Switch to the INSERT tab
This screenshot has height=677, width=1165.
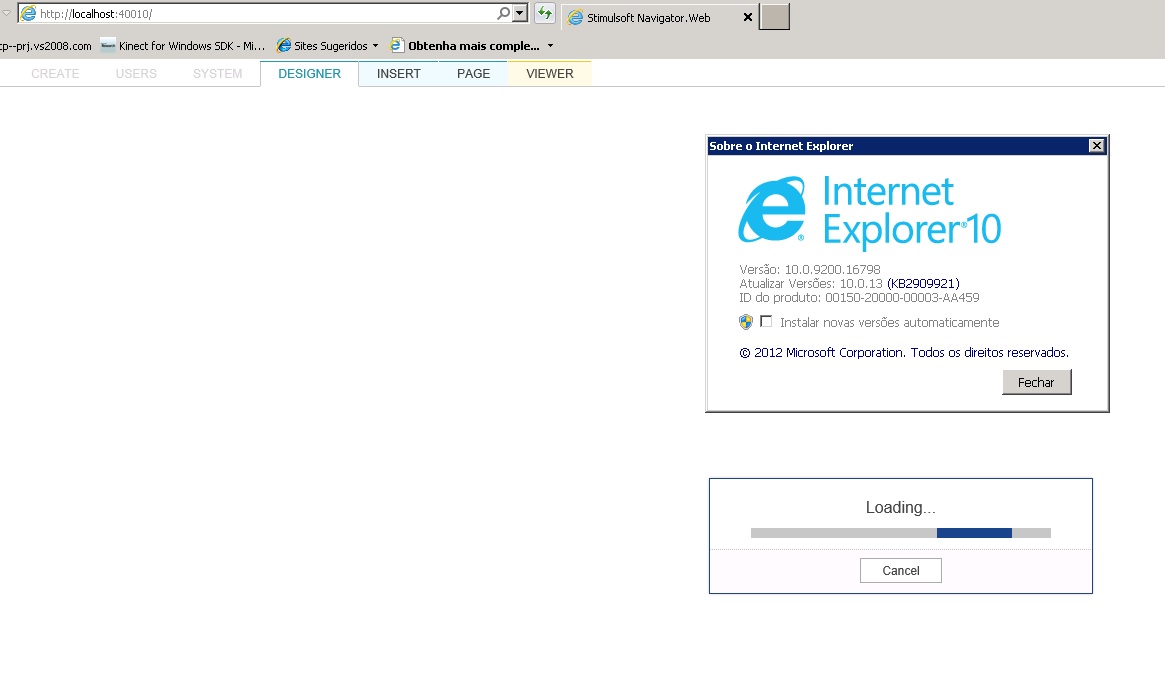coord(398,74)
